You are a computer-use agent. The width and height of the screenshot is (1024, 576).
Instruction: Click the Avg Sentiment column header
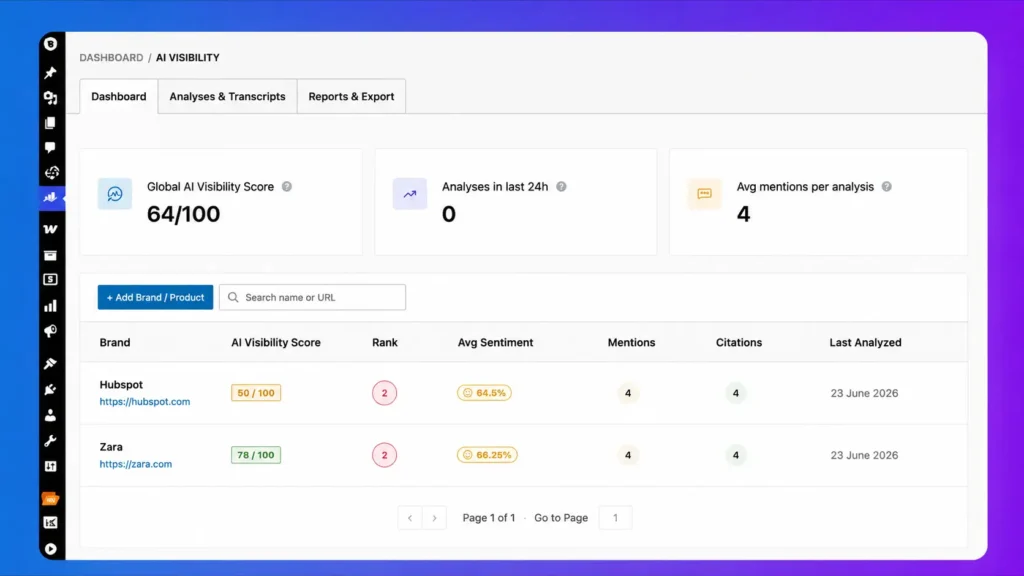pos(495,342)
